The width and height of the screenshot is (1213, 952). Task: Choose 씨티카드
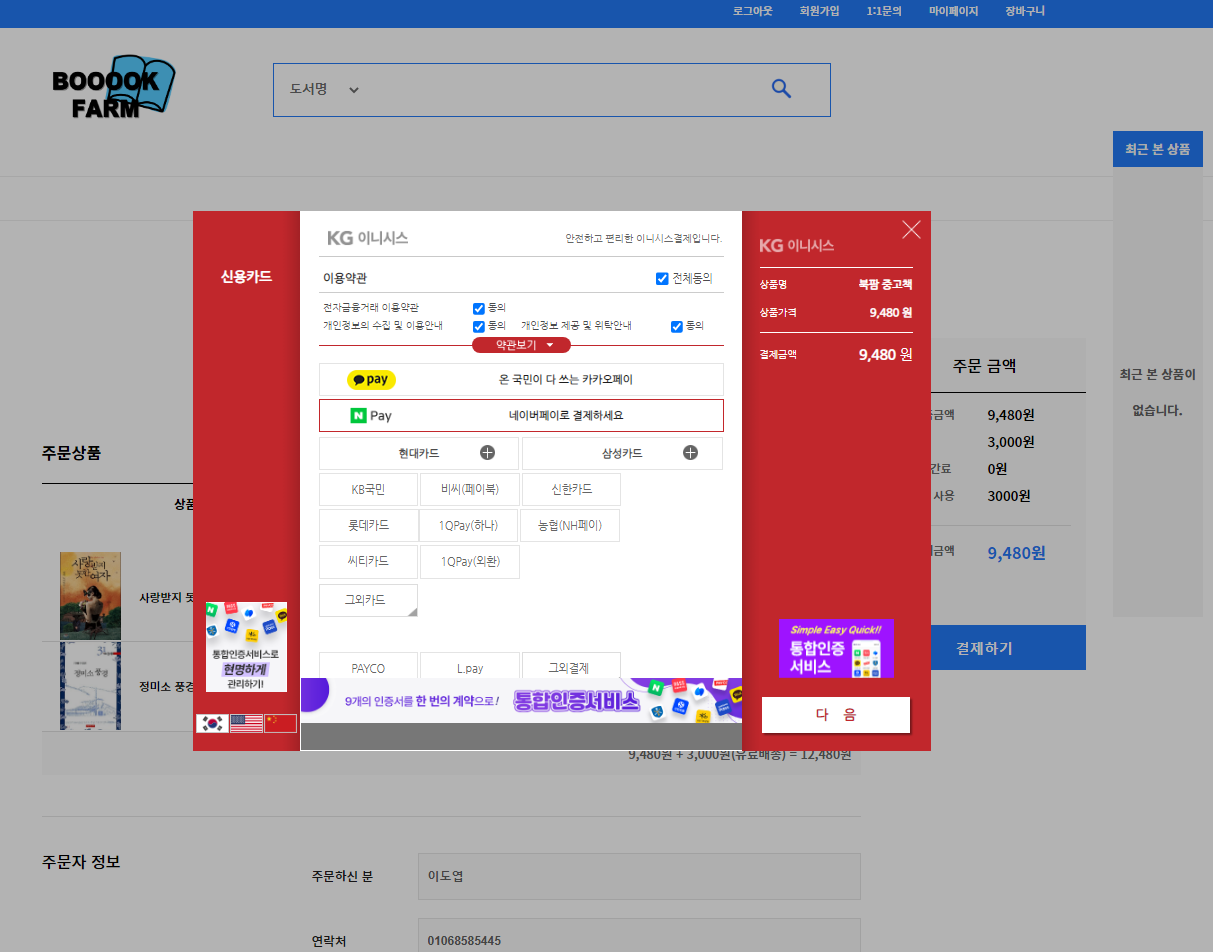pyautogui.click(x=368, y=562)
